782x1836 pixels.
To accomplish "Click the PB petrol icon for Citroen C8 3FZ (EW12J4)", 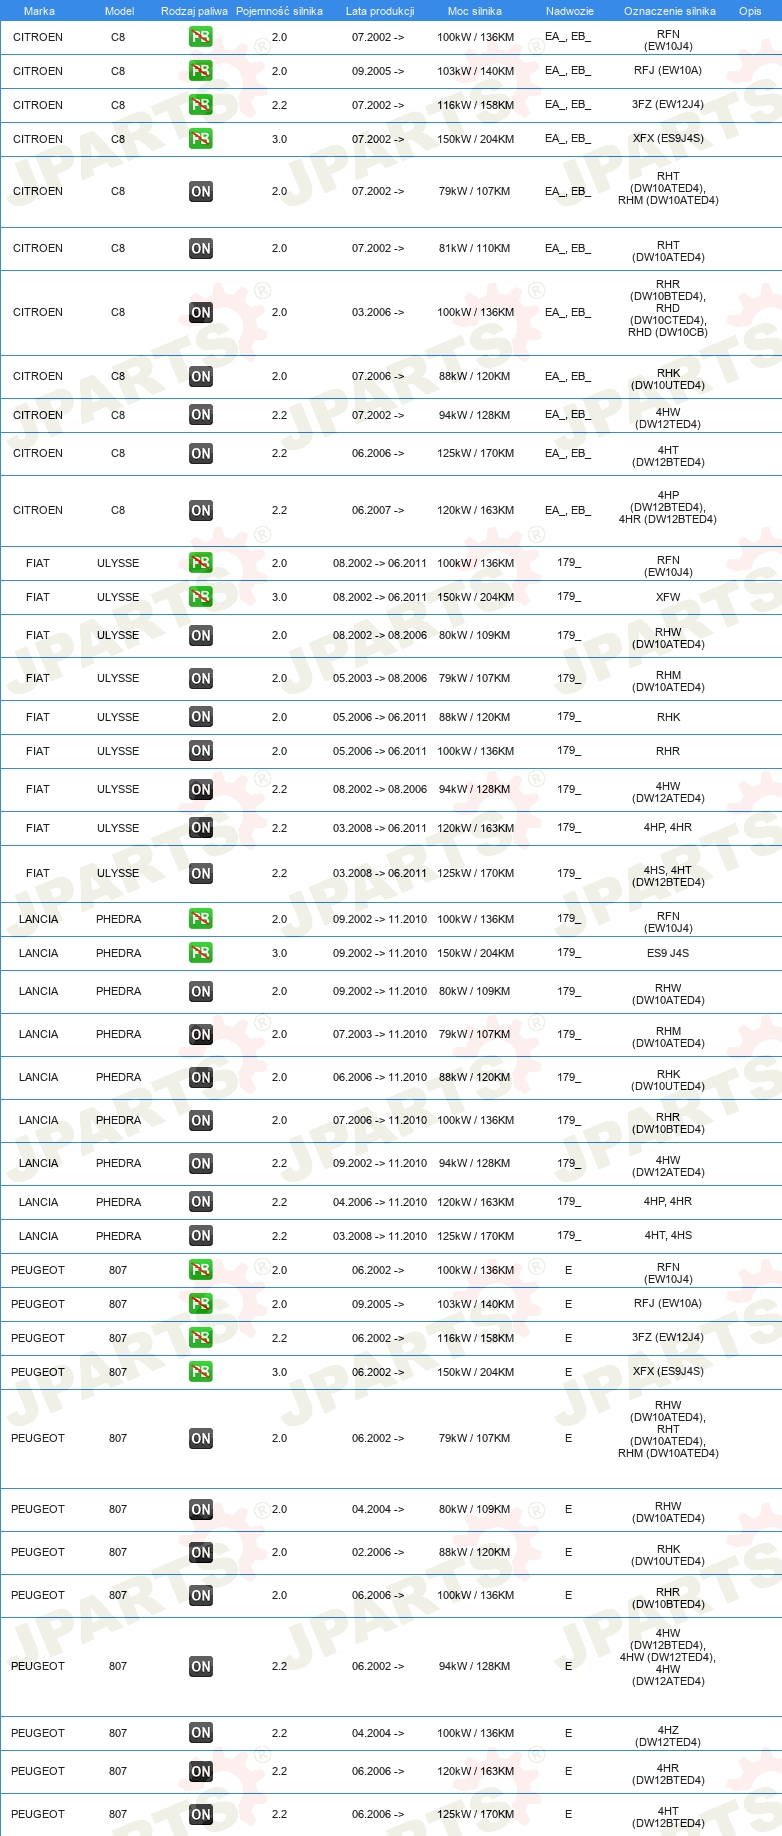I will tap(201, 105).
